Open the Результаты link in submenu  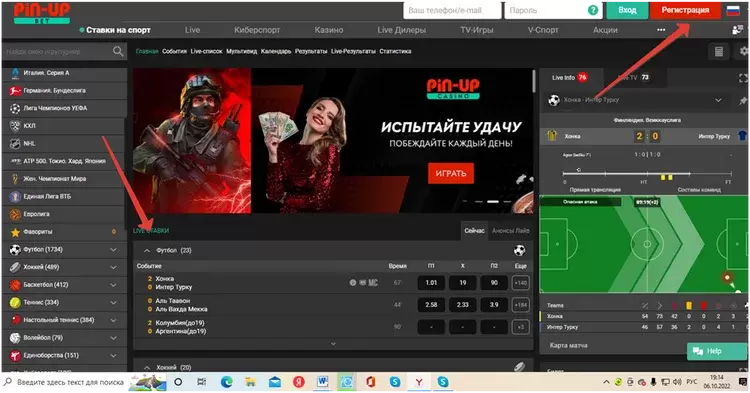pyautogui.click(x=311, y=51)
